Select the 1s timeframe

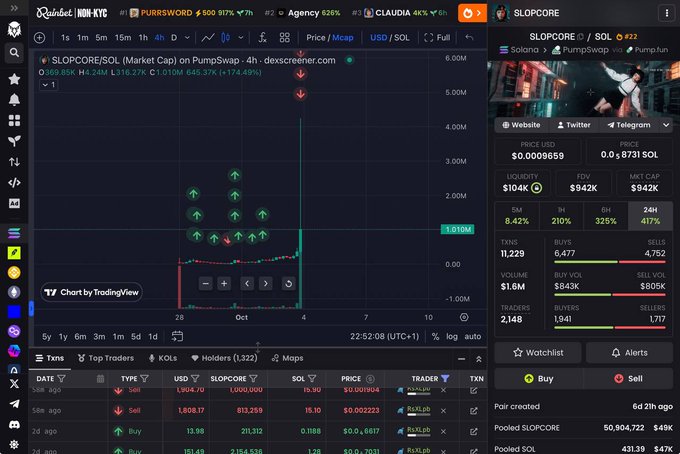65,38
